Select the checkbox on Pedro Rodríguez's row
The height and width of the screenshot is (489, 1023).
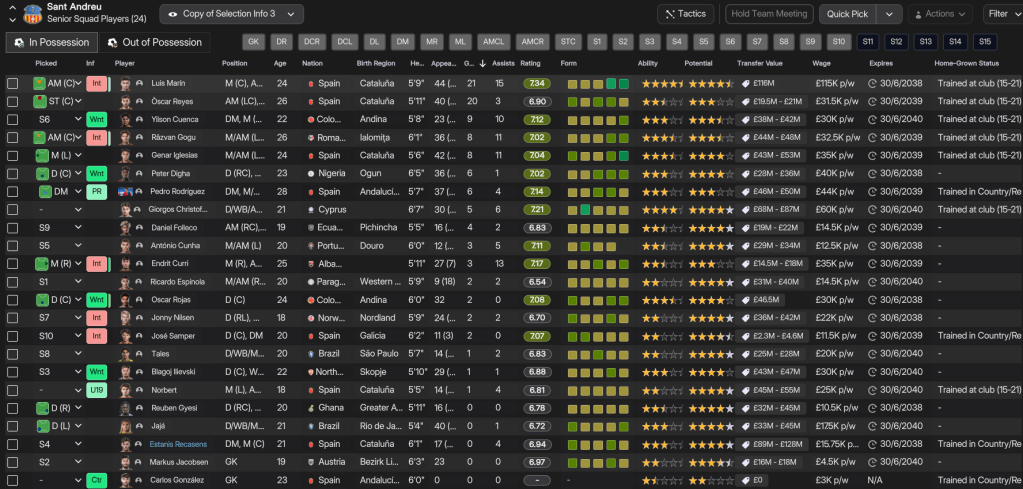[13, 191]
